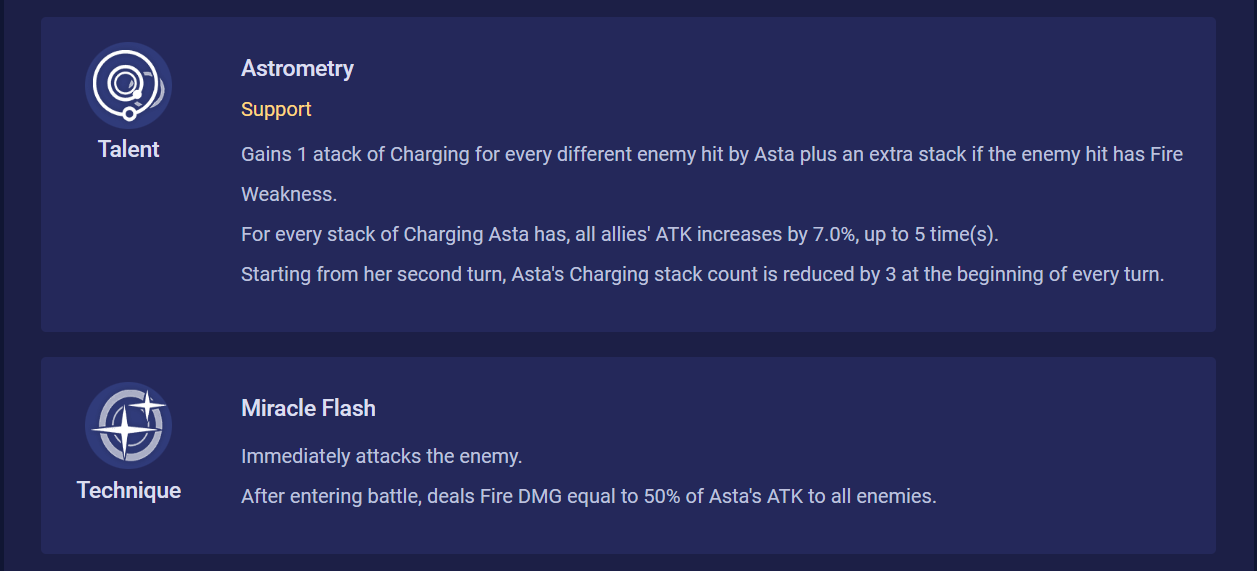The width and height of the screenshot is (1257, 571).
Task: Click the 'Immediately attacks the enemy' line
Action: tap(382, 456)
